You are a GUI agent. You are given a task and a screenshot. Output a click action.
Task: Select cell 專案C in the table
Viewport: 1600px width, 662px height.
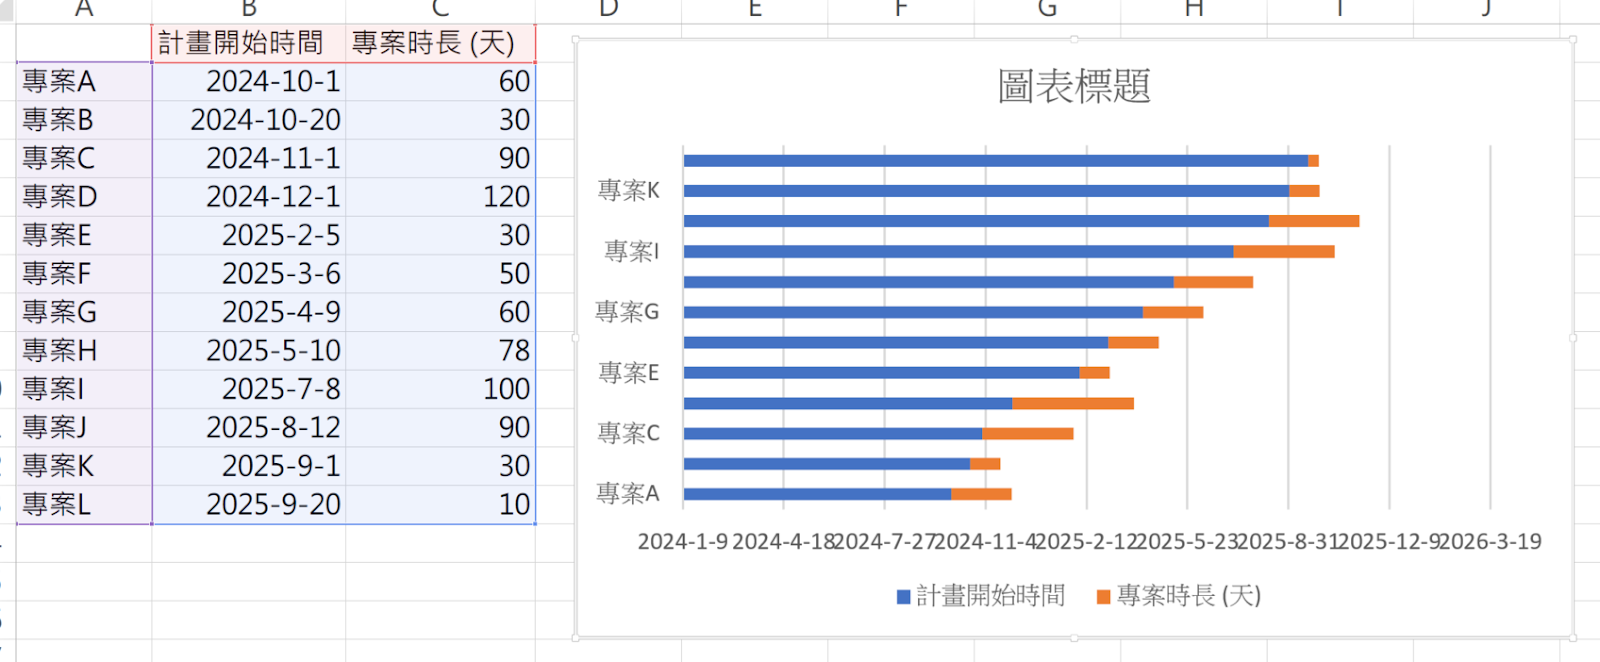pyautogui.click(x=84, y=158)
